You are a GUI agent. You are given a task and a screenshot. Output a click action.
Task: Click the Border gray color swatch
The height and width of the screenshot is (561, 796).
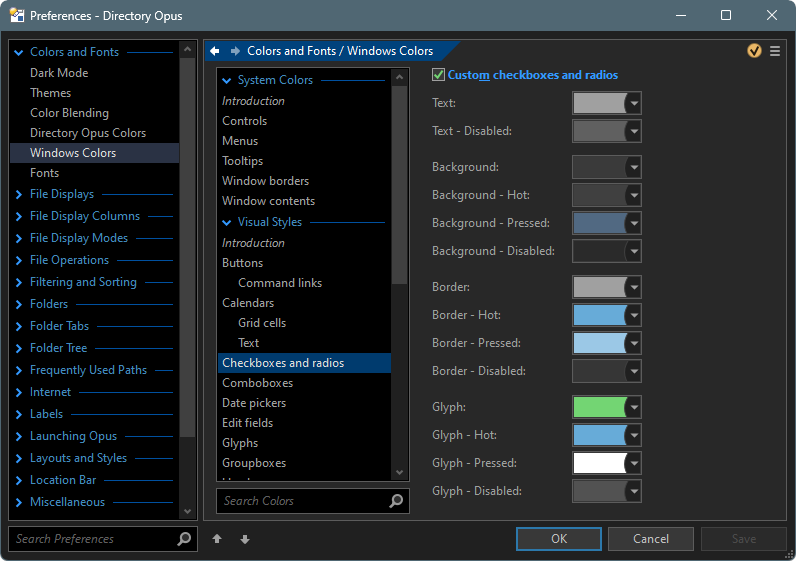pyautogui.click(x=600, y=287)
